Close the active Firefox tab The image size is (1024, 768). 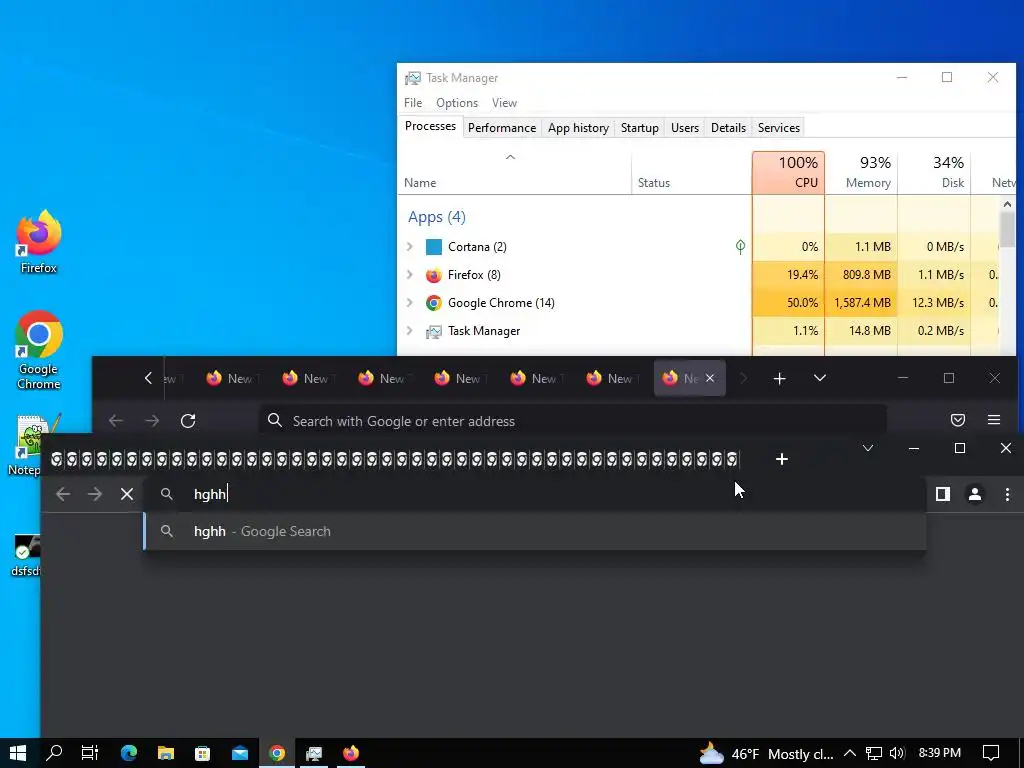pyautogui.click(x=710, y=378)
